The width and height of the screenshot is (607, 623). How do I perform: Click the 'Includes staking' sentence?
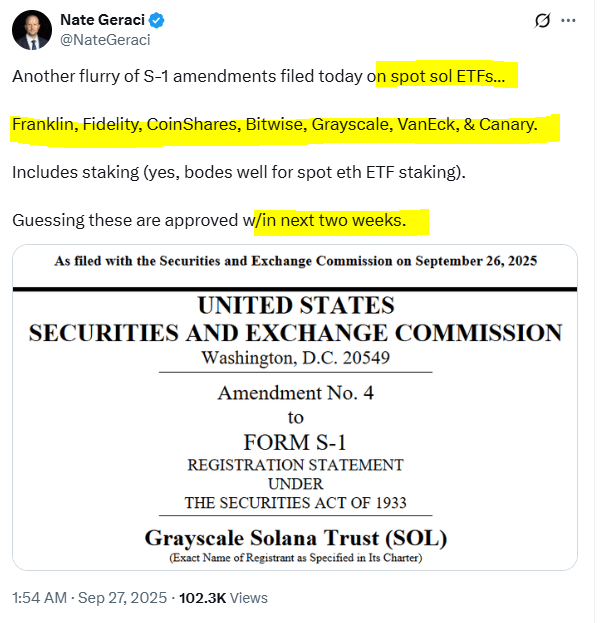click(239, 172)
